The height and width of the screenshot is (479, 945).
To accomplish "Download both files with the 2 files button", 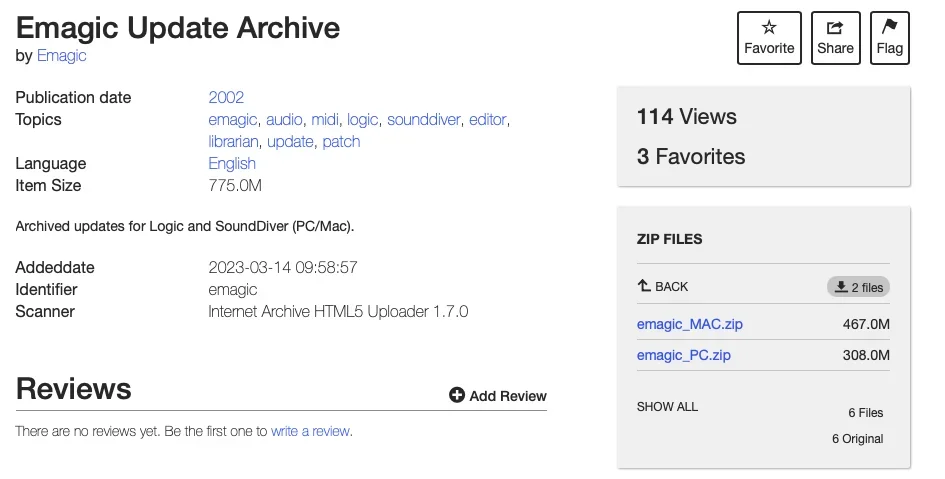I will point(858,287).
